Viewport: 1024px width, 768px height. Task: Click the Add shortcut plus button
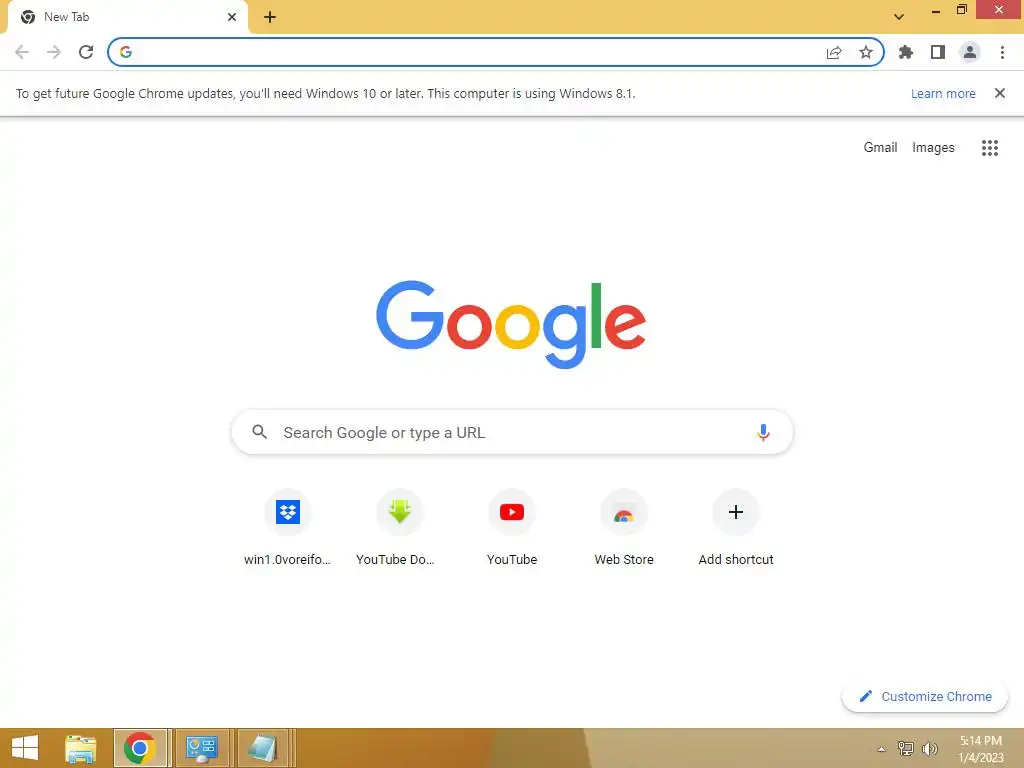tap(736, 512)
